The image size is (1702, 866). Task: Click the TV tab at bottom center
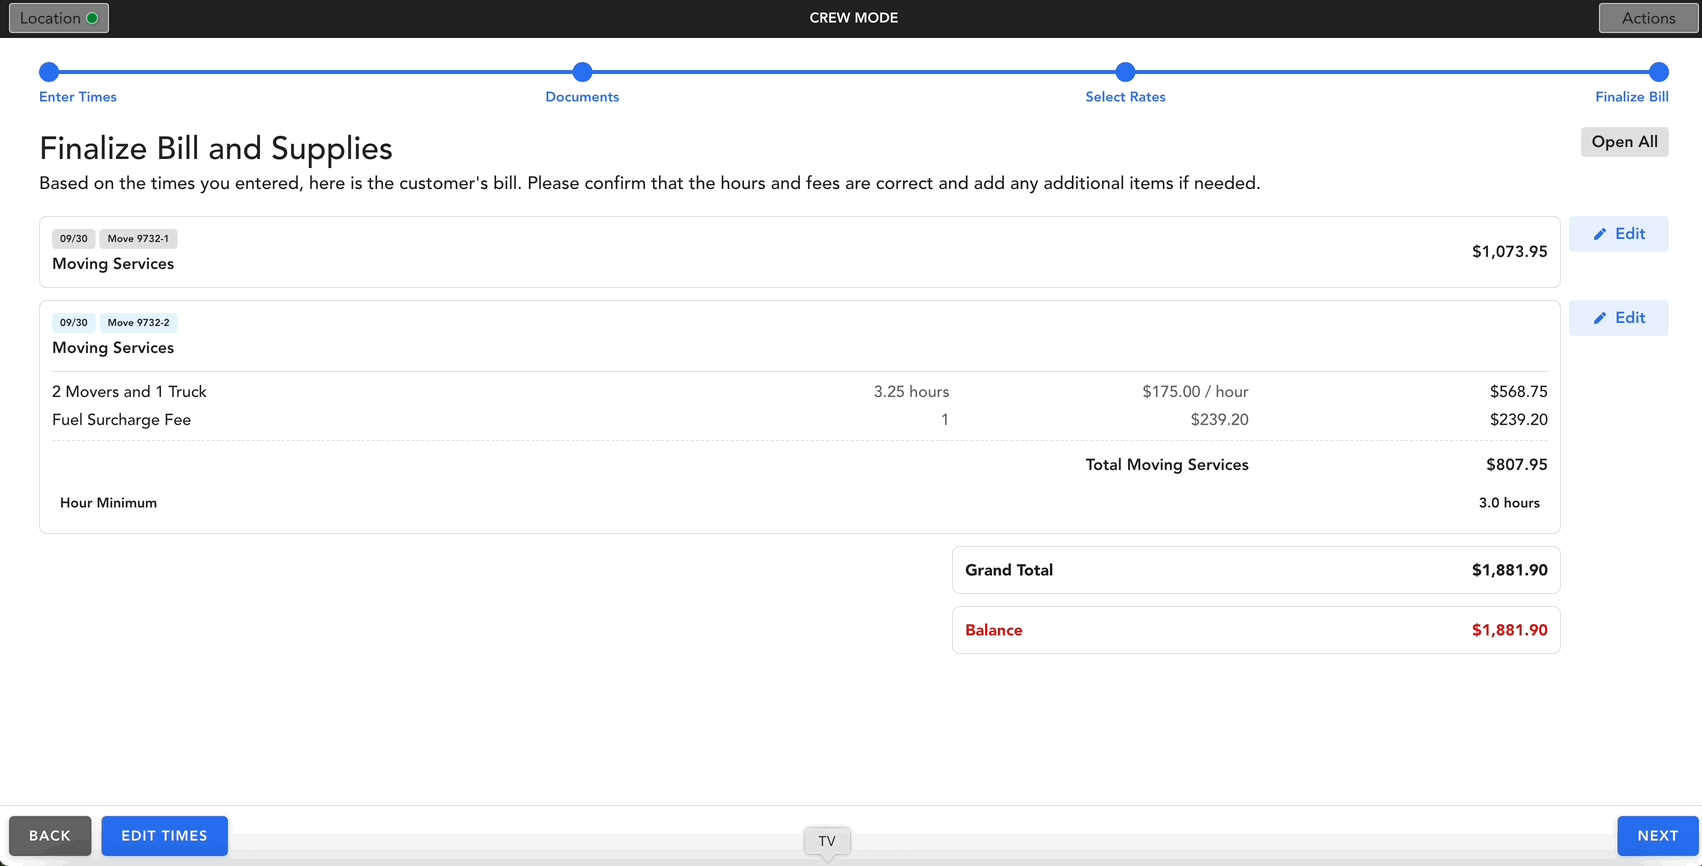click(x=827, y=841)
